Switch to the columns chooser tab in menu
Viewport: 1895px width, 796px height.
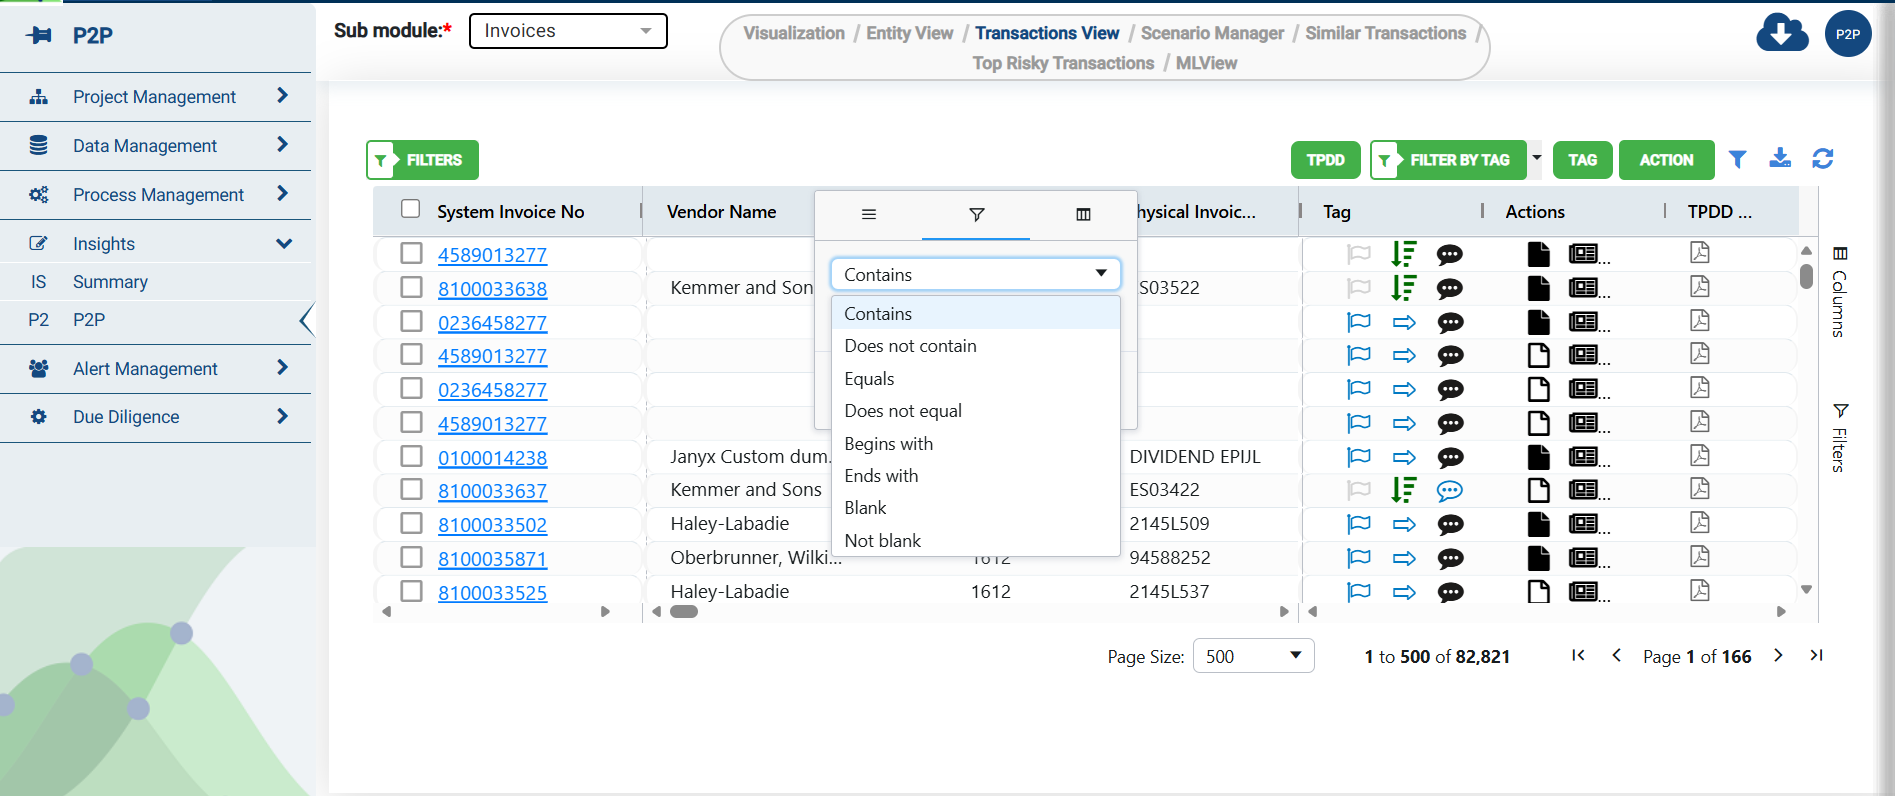pos(1083,214)
